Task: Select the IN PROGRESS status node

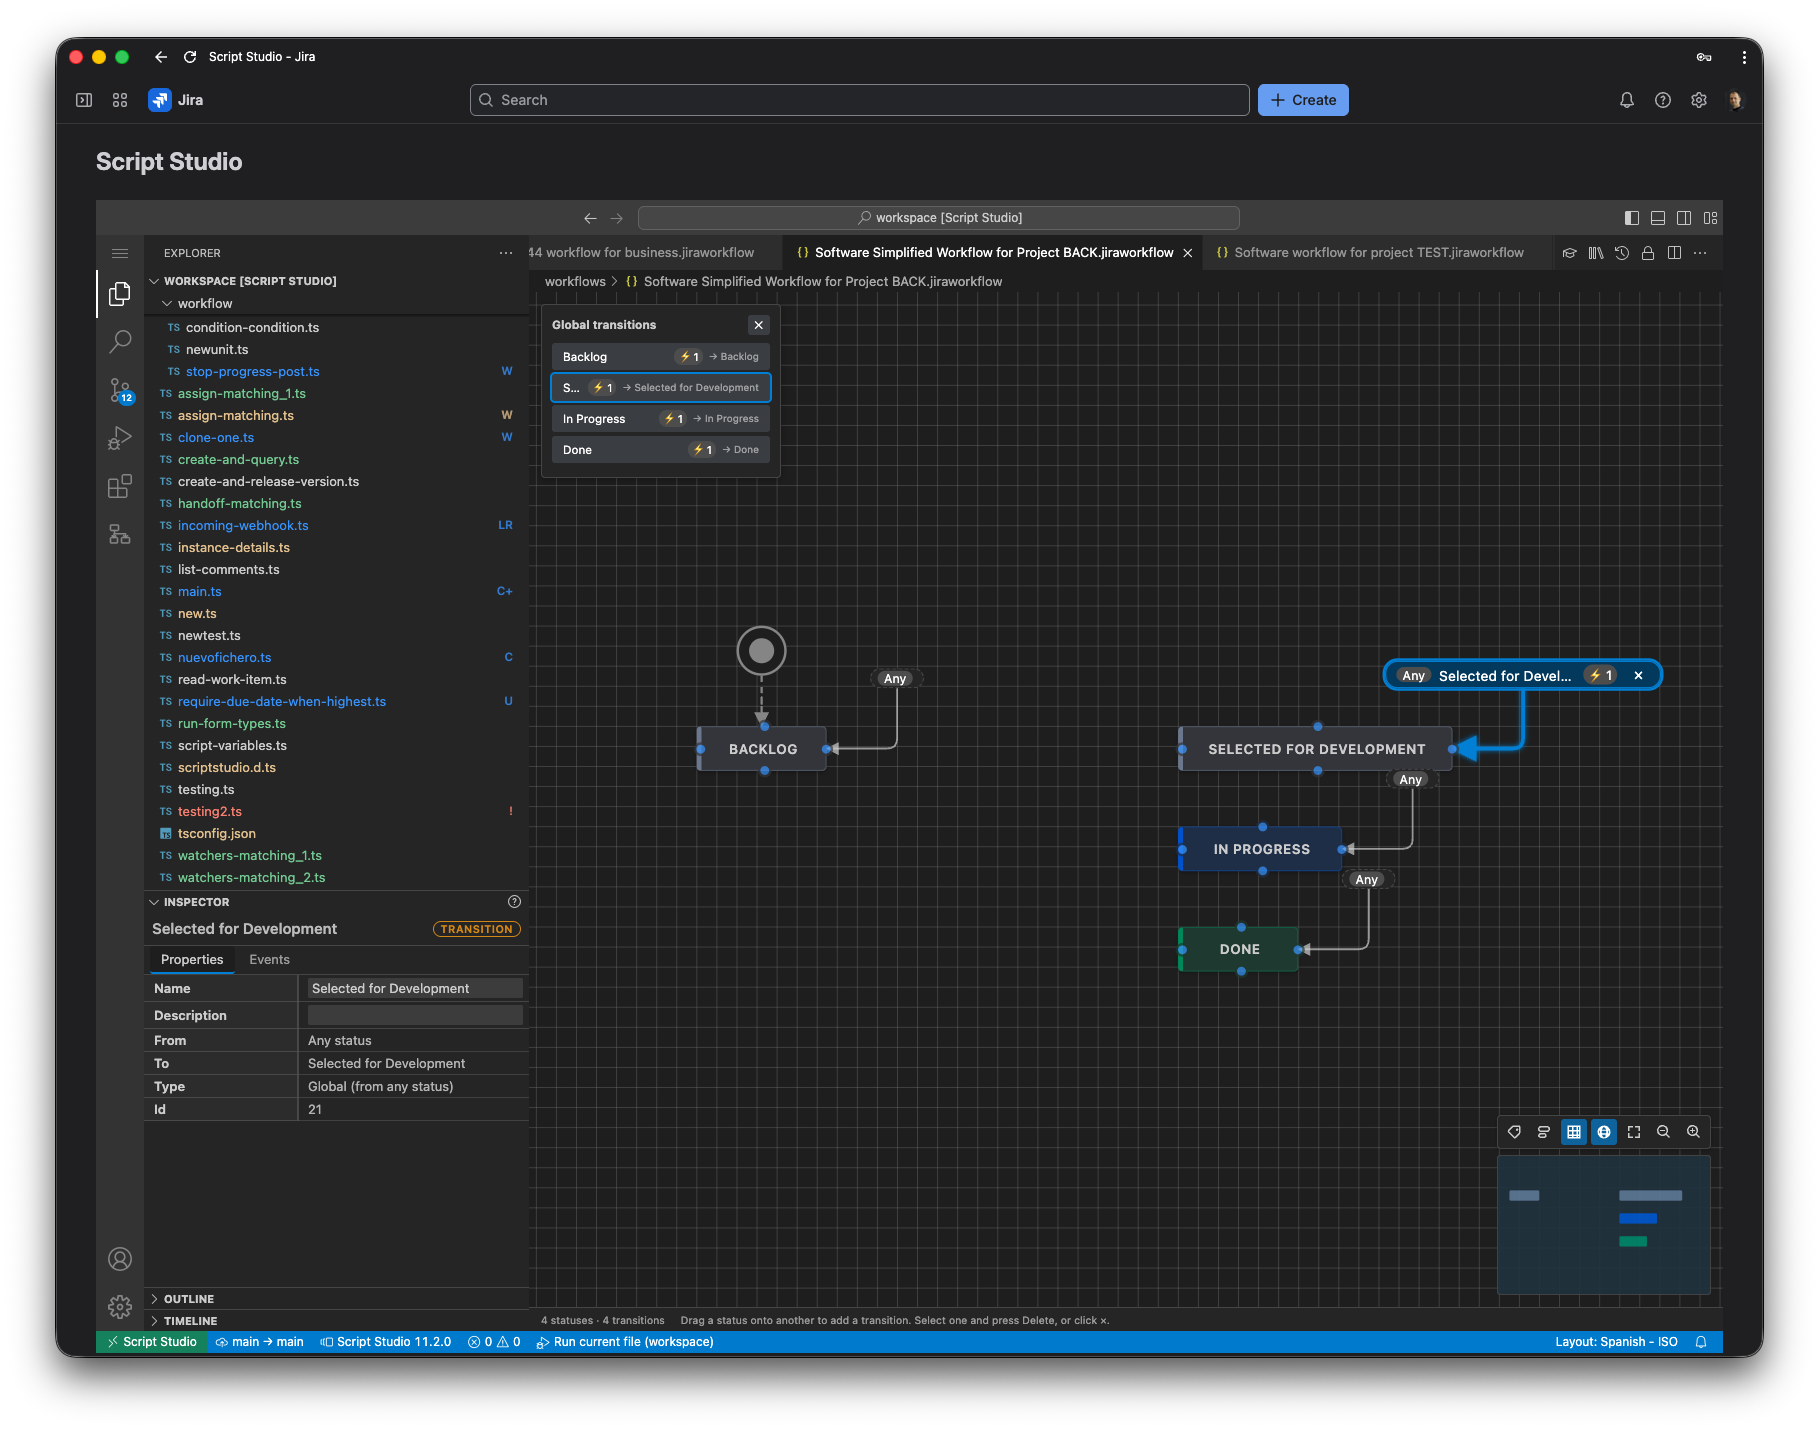Action: pyautogui.click(x=1261, y=849)
